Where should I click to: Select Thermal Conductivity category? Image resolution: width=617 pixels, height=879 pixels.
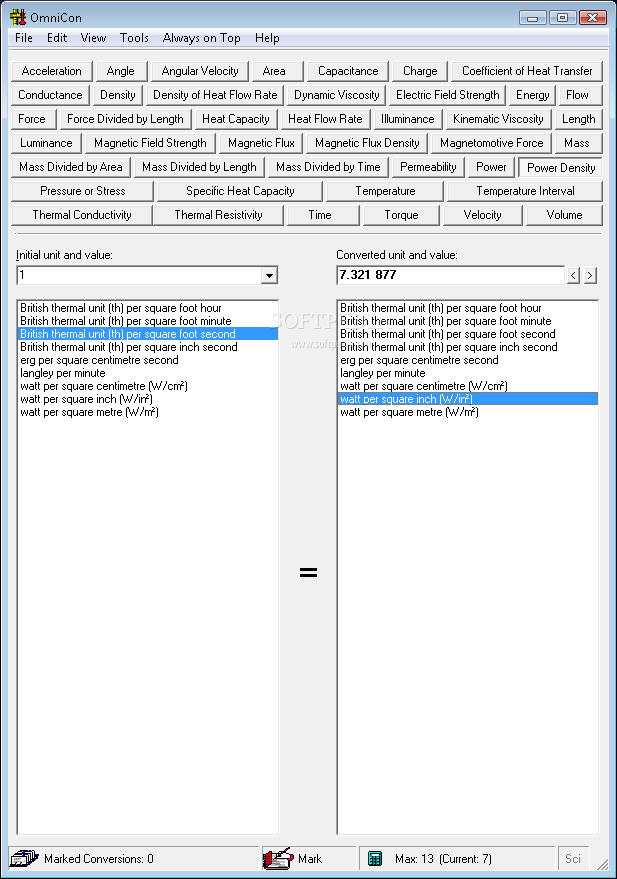82,215
